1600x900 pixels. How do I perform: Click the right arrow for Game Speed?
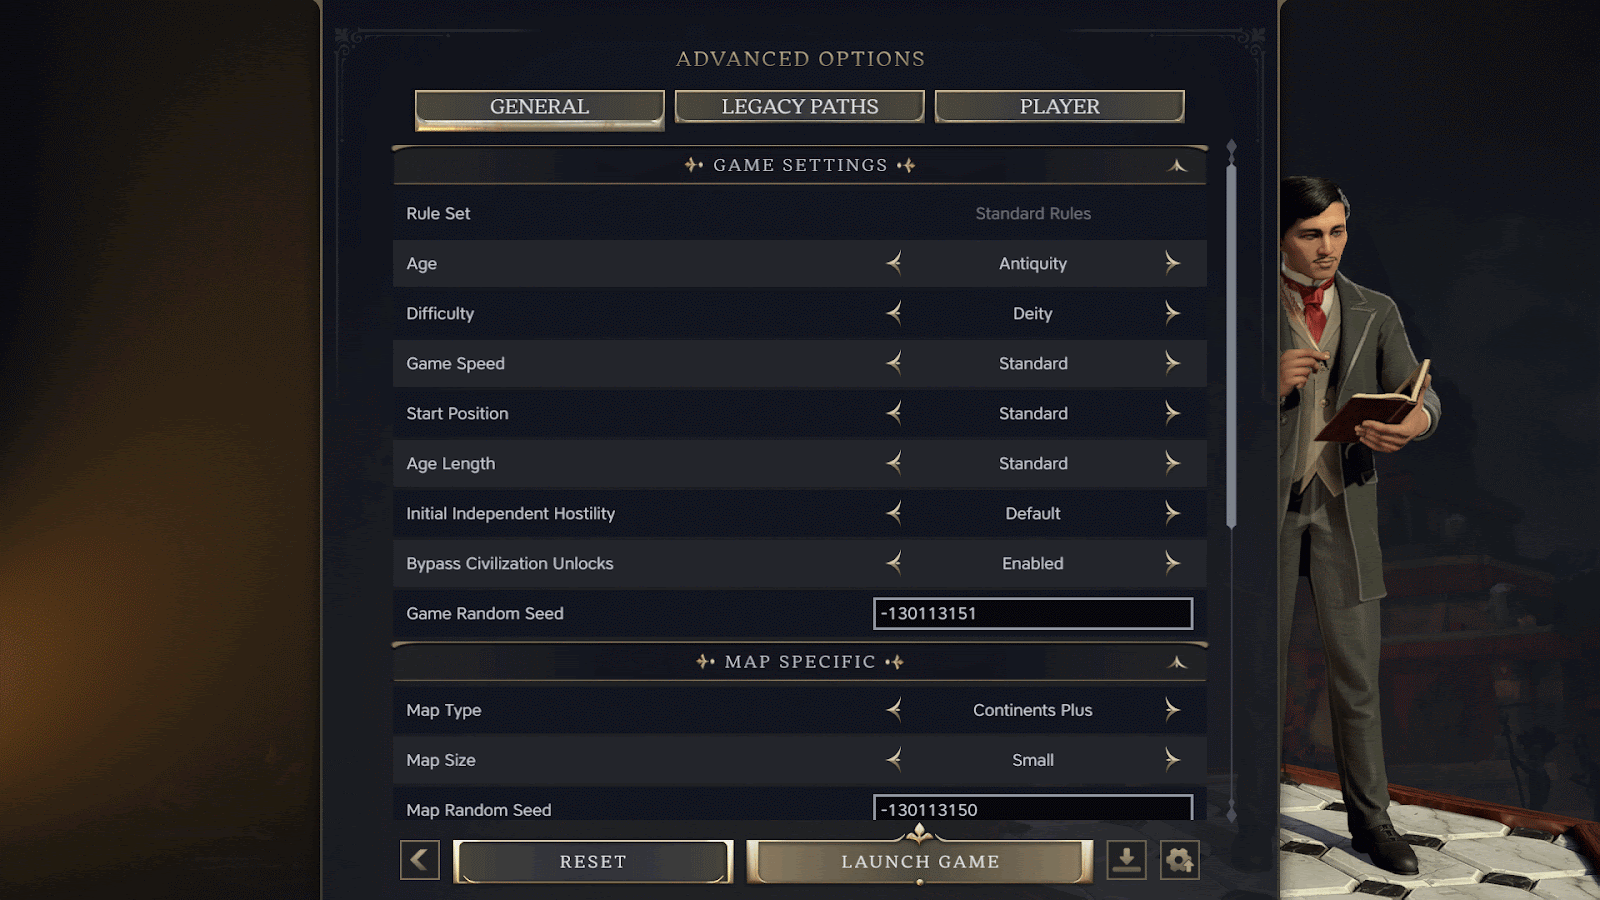click(1172, 363)
